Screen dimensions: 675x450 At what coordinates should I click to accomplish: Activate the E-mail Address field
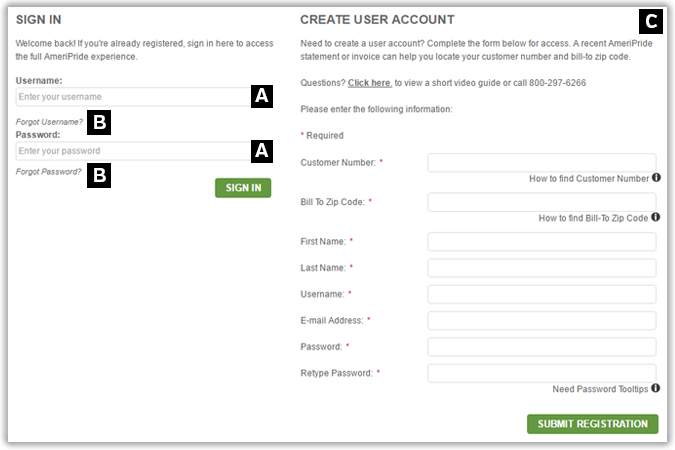(541, 320)
